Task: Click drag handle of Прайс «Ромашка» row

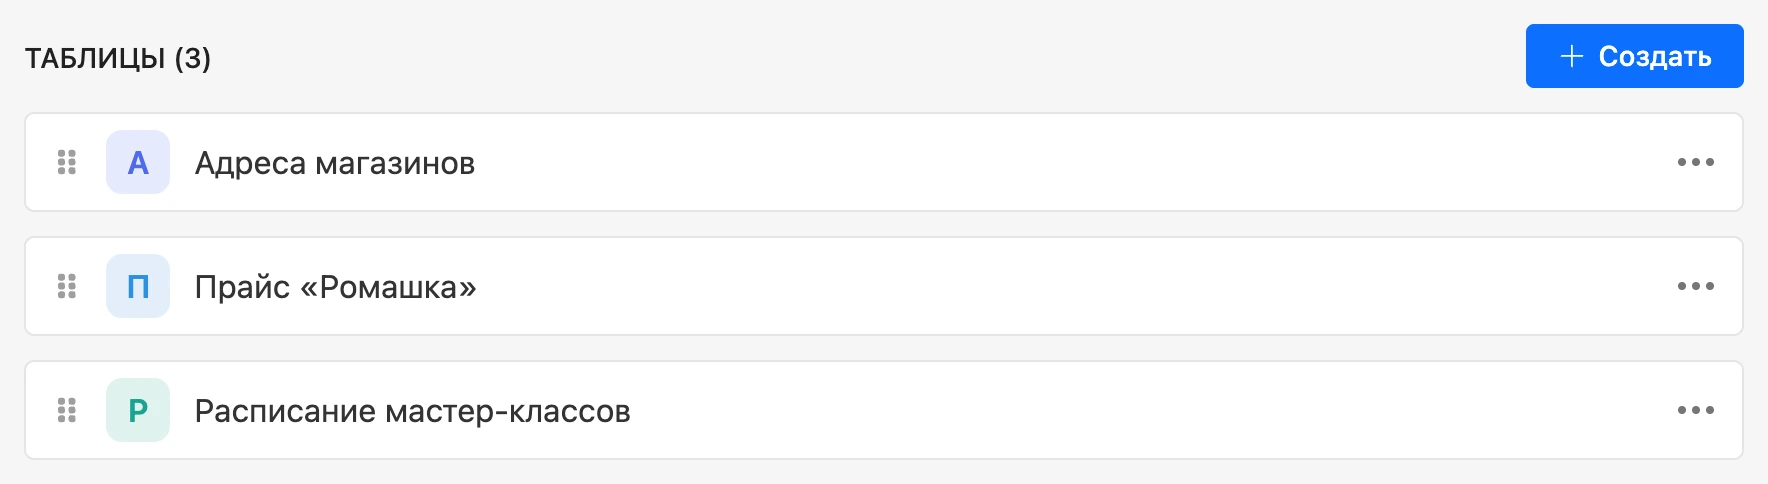Action: pyautogui.click(x=67, y=286)
